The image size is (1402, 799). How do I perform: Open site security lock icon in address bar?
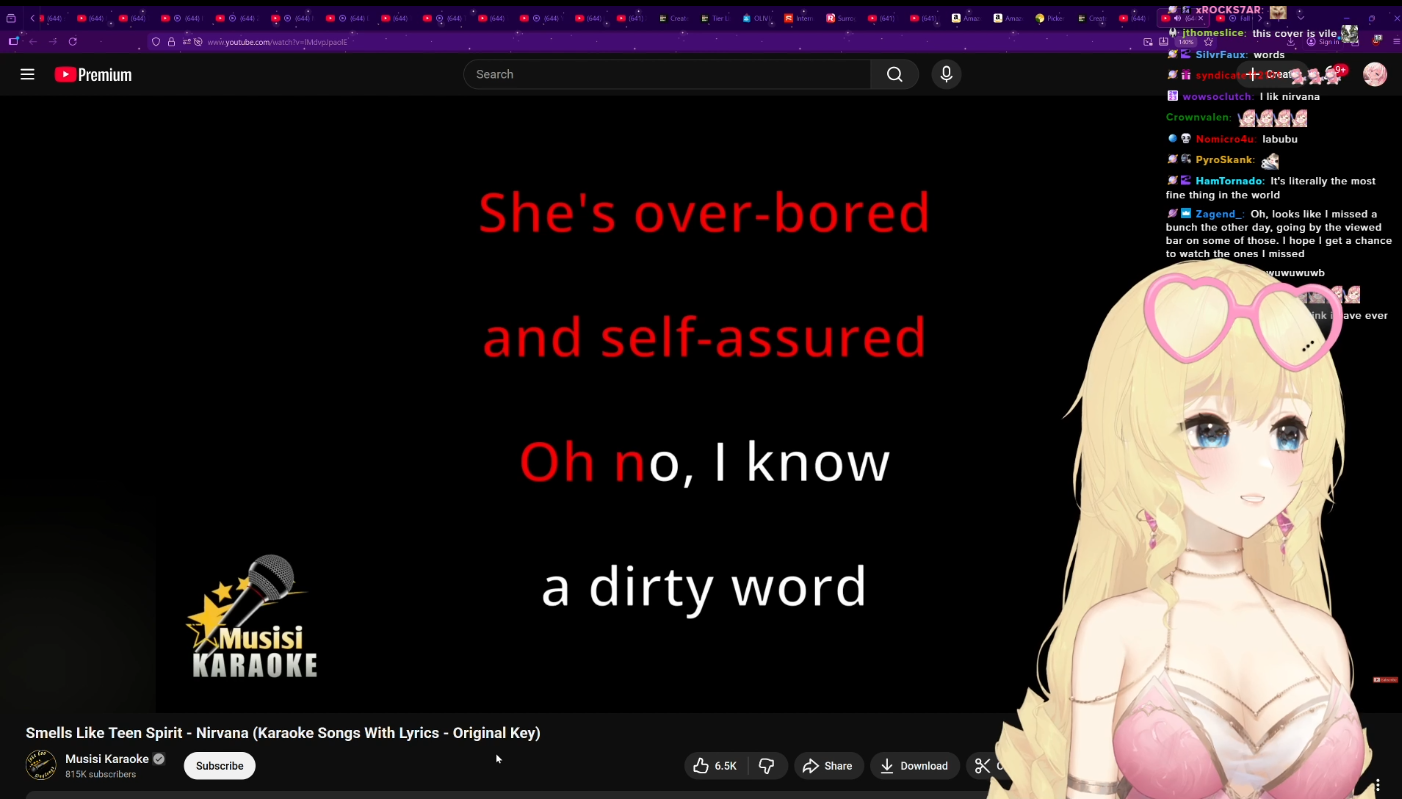coord(171,42)
